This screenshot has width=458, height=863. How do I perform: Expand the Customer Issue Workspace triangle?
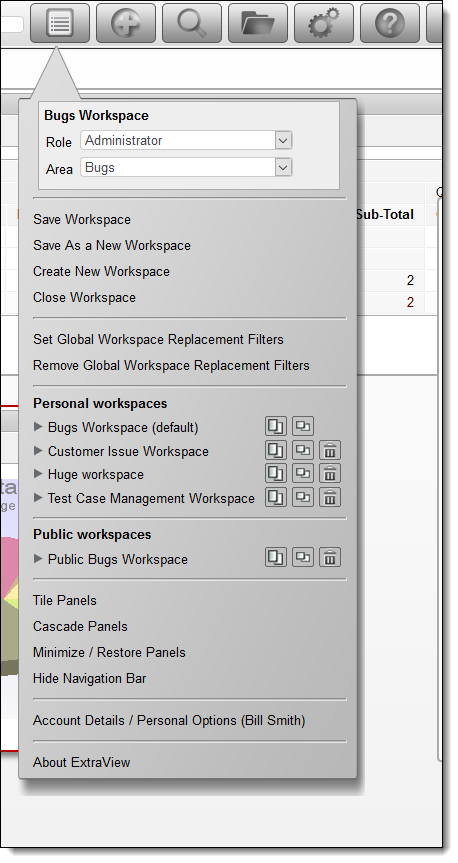[38, 450]
